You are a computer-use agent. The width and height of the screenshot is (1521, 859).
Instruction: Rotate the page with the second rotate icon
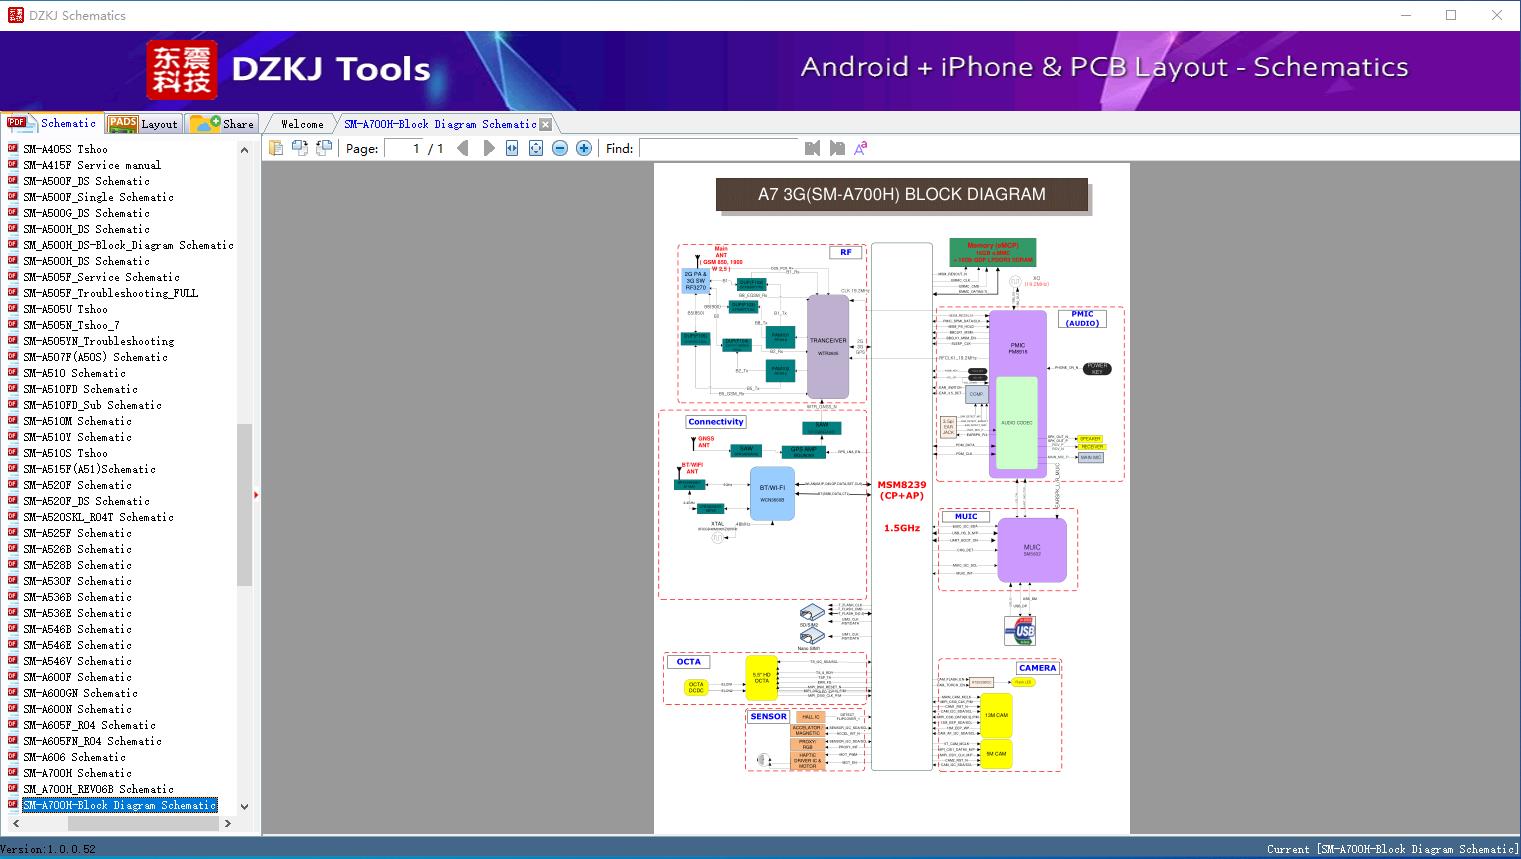coord(324,148)
